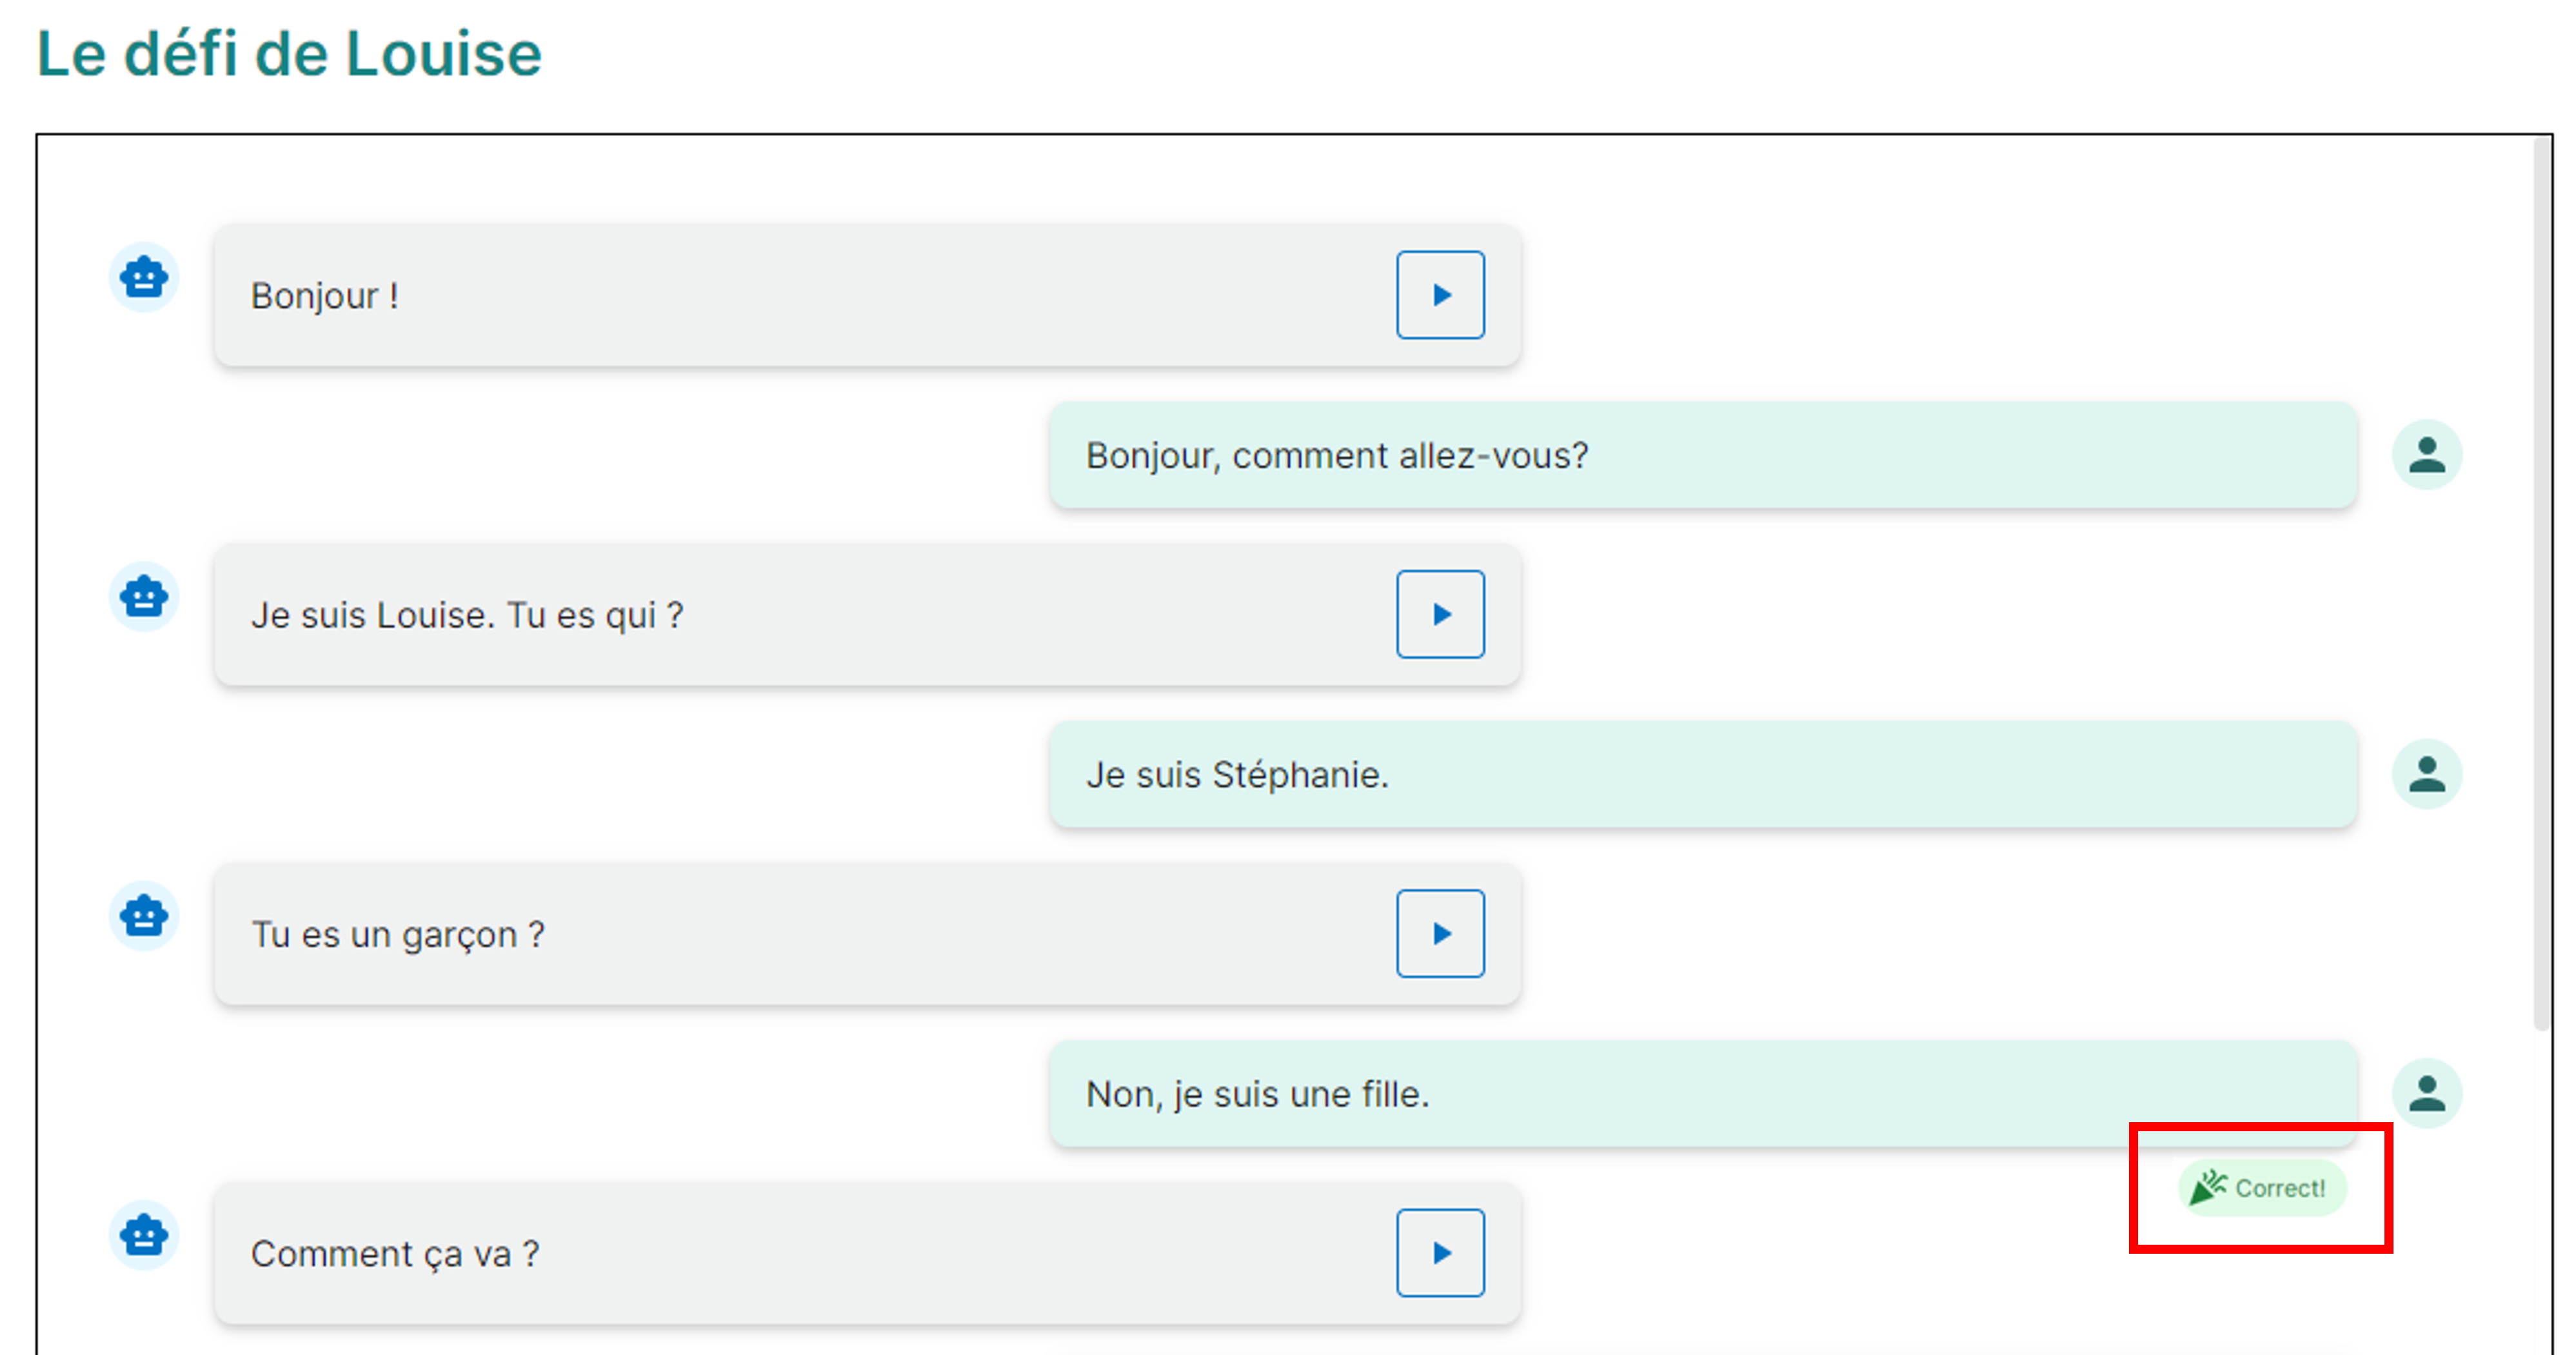Play the audio for "Tu es un garçon ?"
The image size is (2576, 1355).
pyautogui.click(x=1440, y=934)
